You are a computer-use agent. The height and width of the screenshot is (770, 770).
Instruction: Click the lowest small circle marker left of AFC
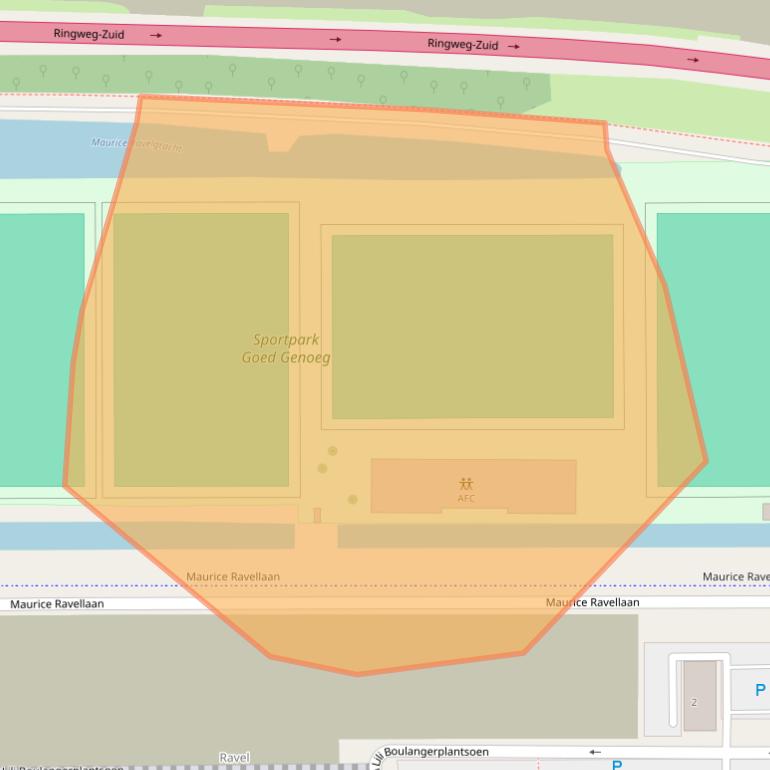352,499
